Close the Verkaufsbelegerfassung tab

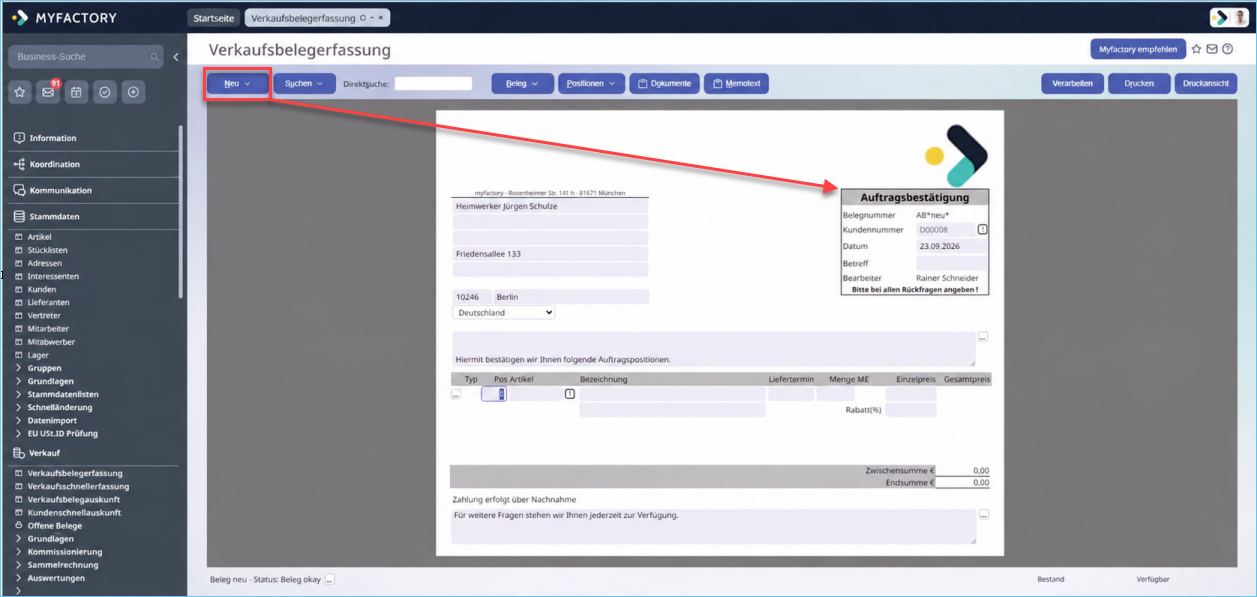382,18
